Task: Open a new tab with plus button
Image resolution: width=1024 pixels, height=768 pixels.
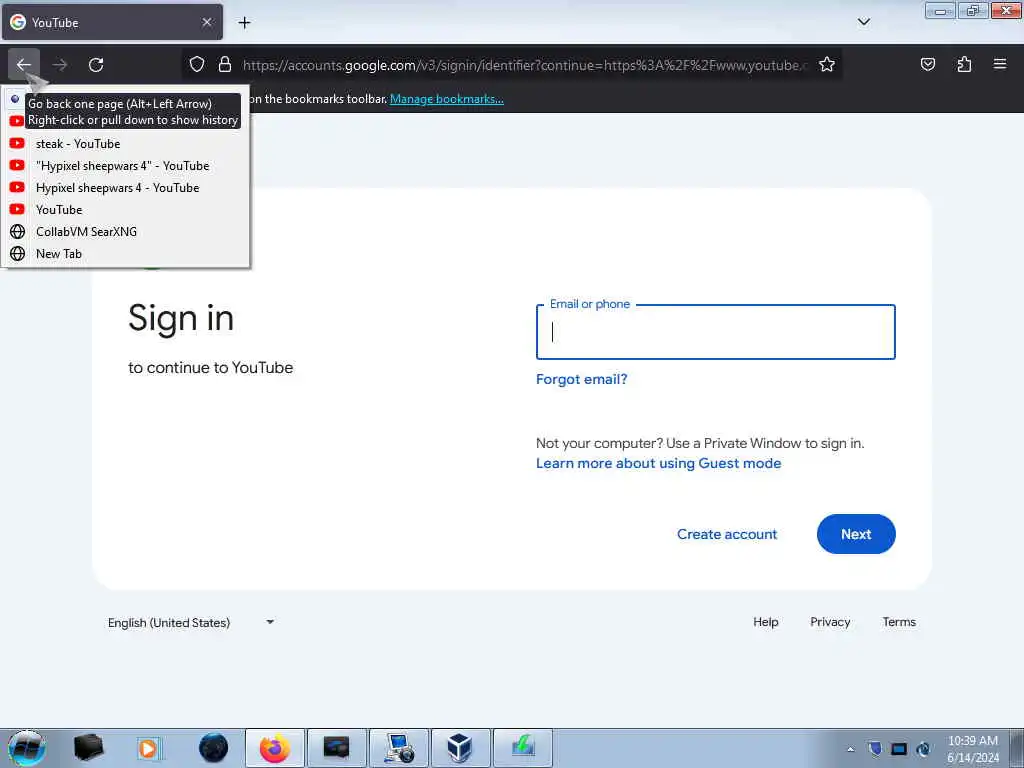Action: (244, 23)
